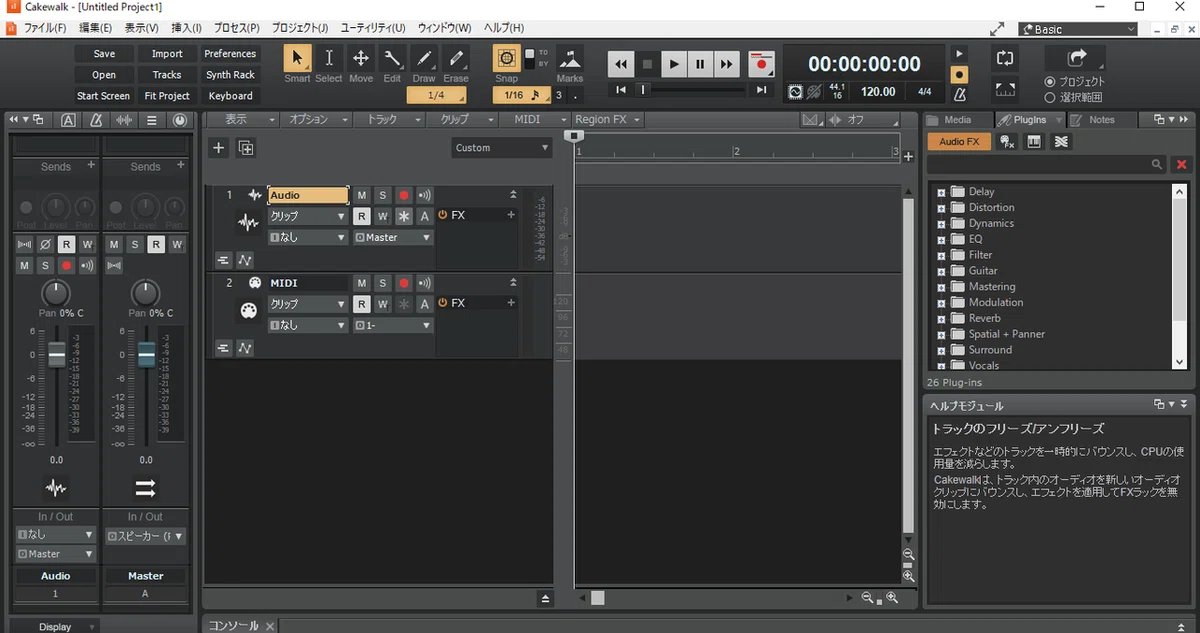The width and height of the screenshot is (1200, 633).
Task: Open Audio track Master output dropdown
Action: [393, 238]
